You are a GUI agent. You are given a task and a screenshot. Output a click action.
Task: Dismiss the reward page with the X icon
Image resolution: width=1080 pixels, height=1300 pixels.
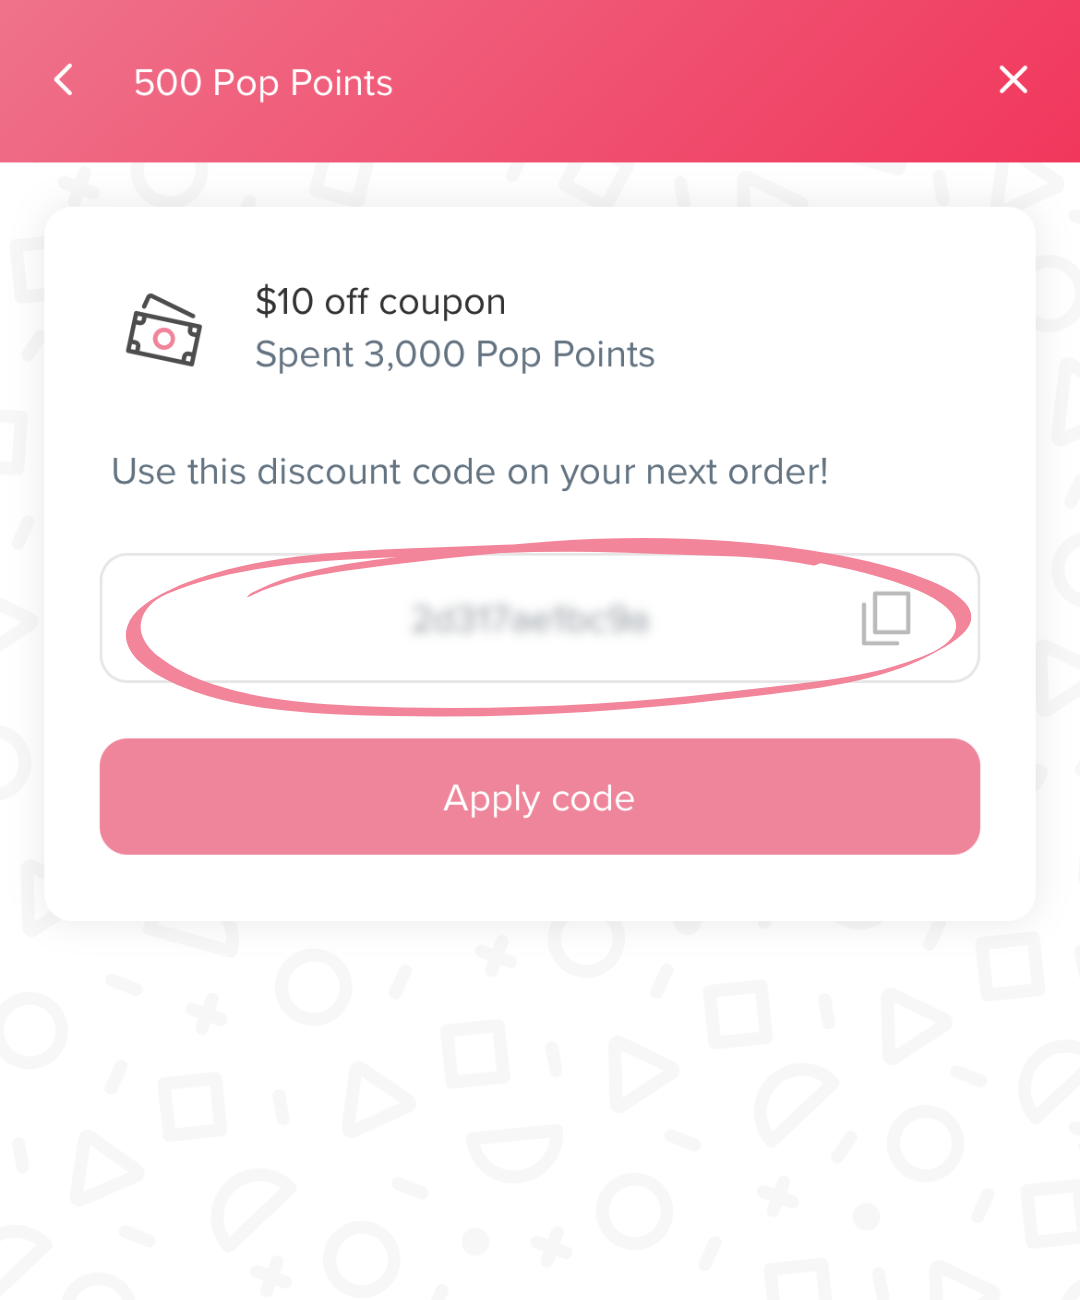point(1013,80)
